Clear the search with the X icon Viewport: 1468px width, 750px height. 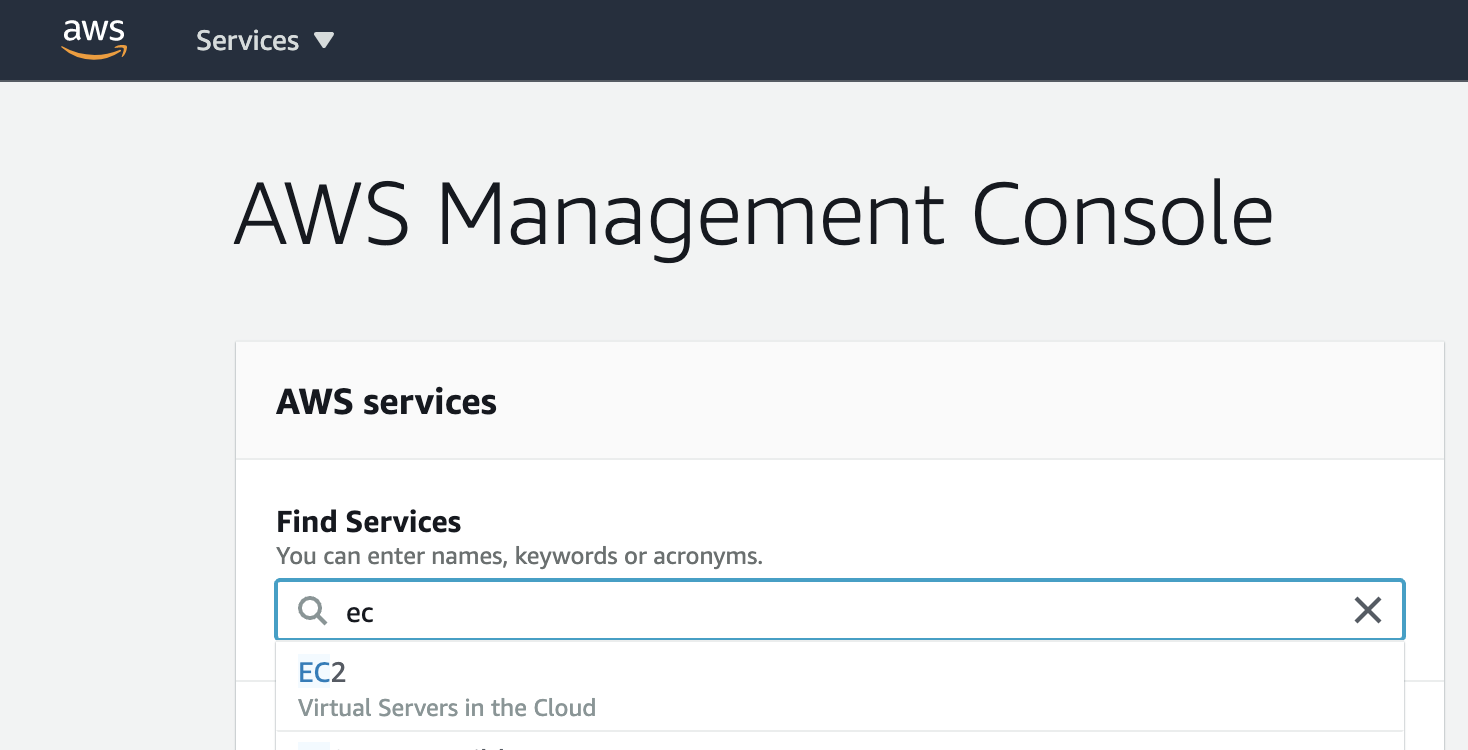tap(1367, 610)
